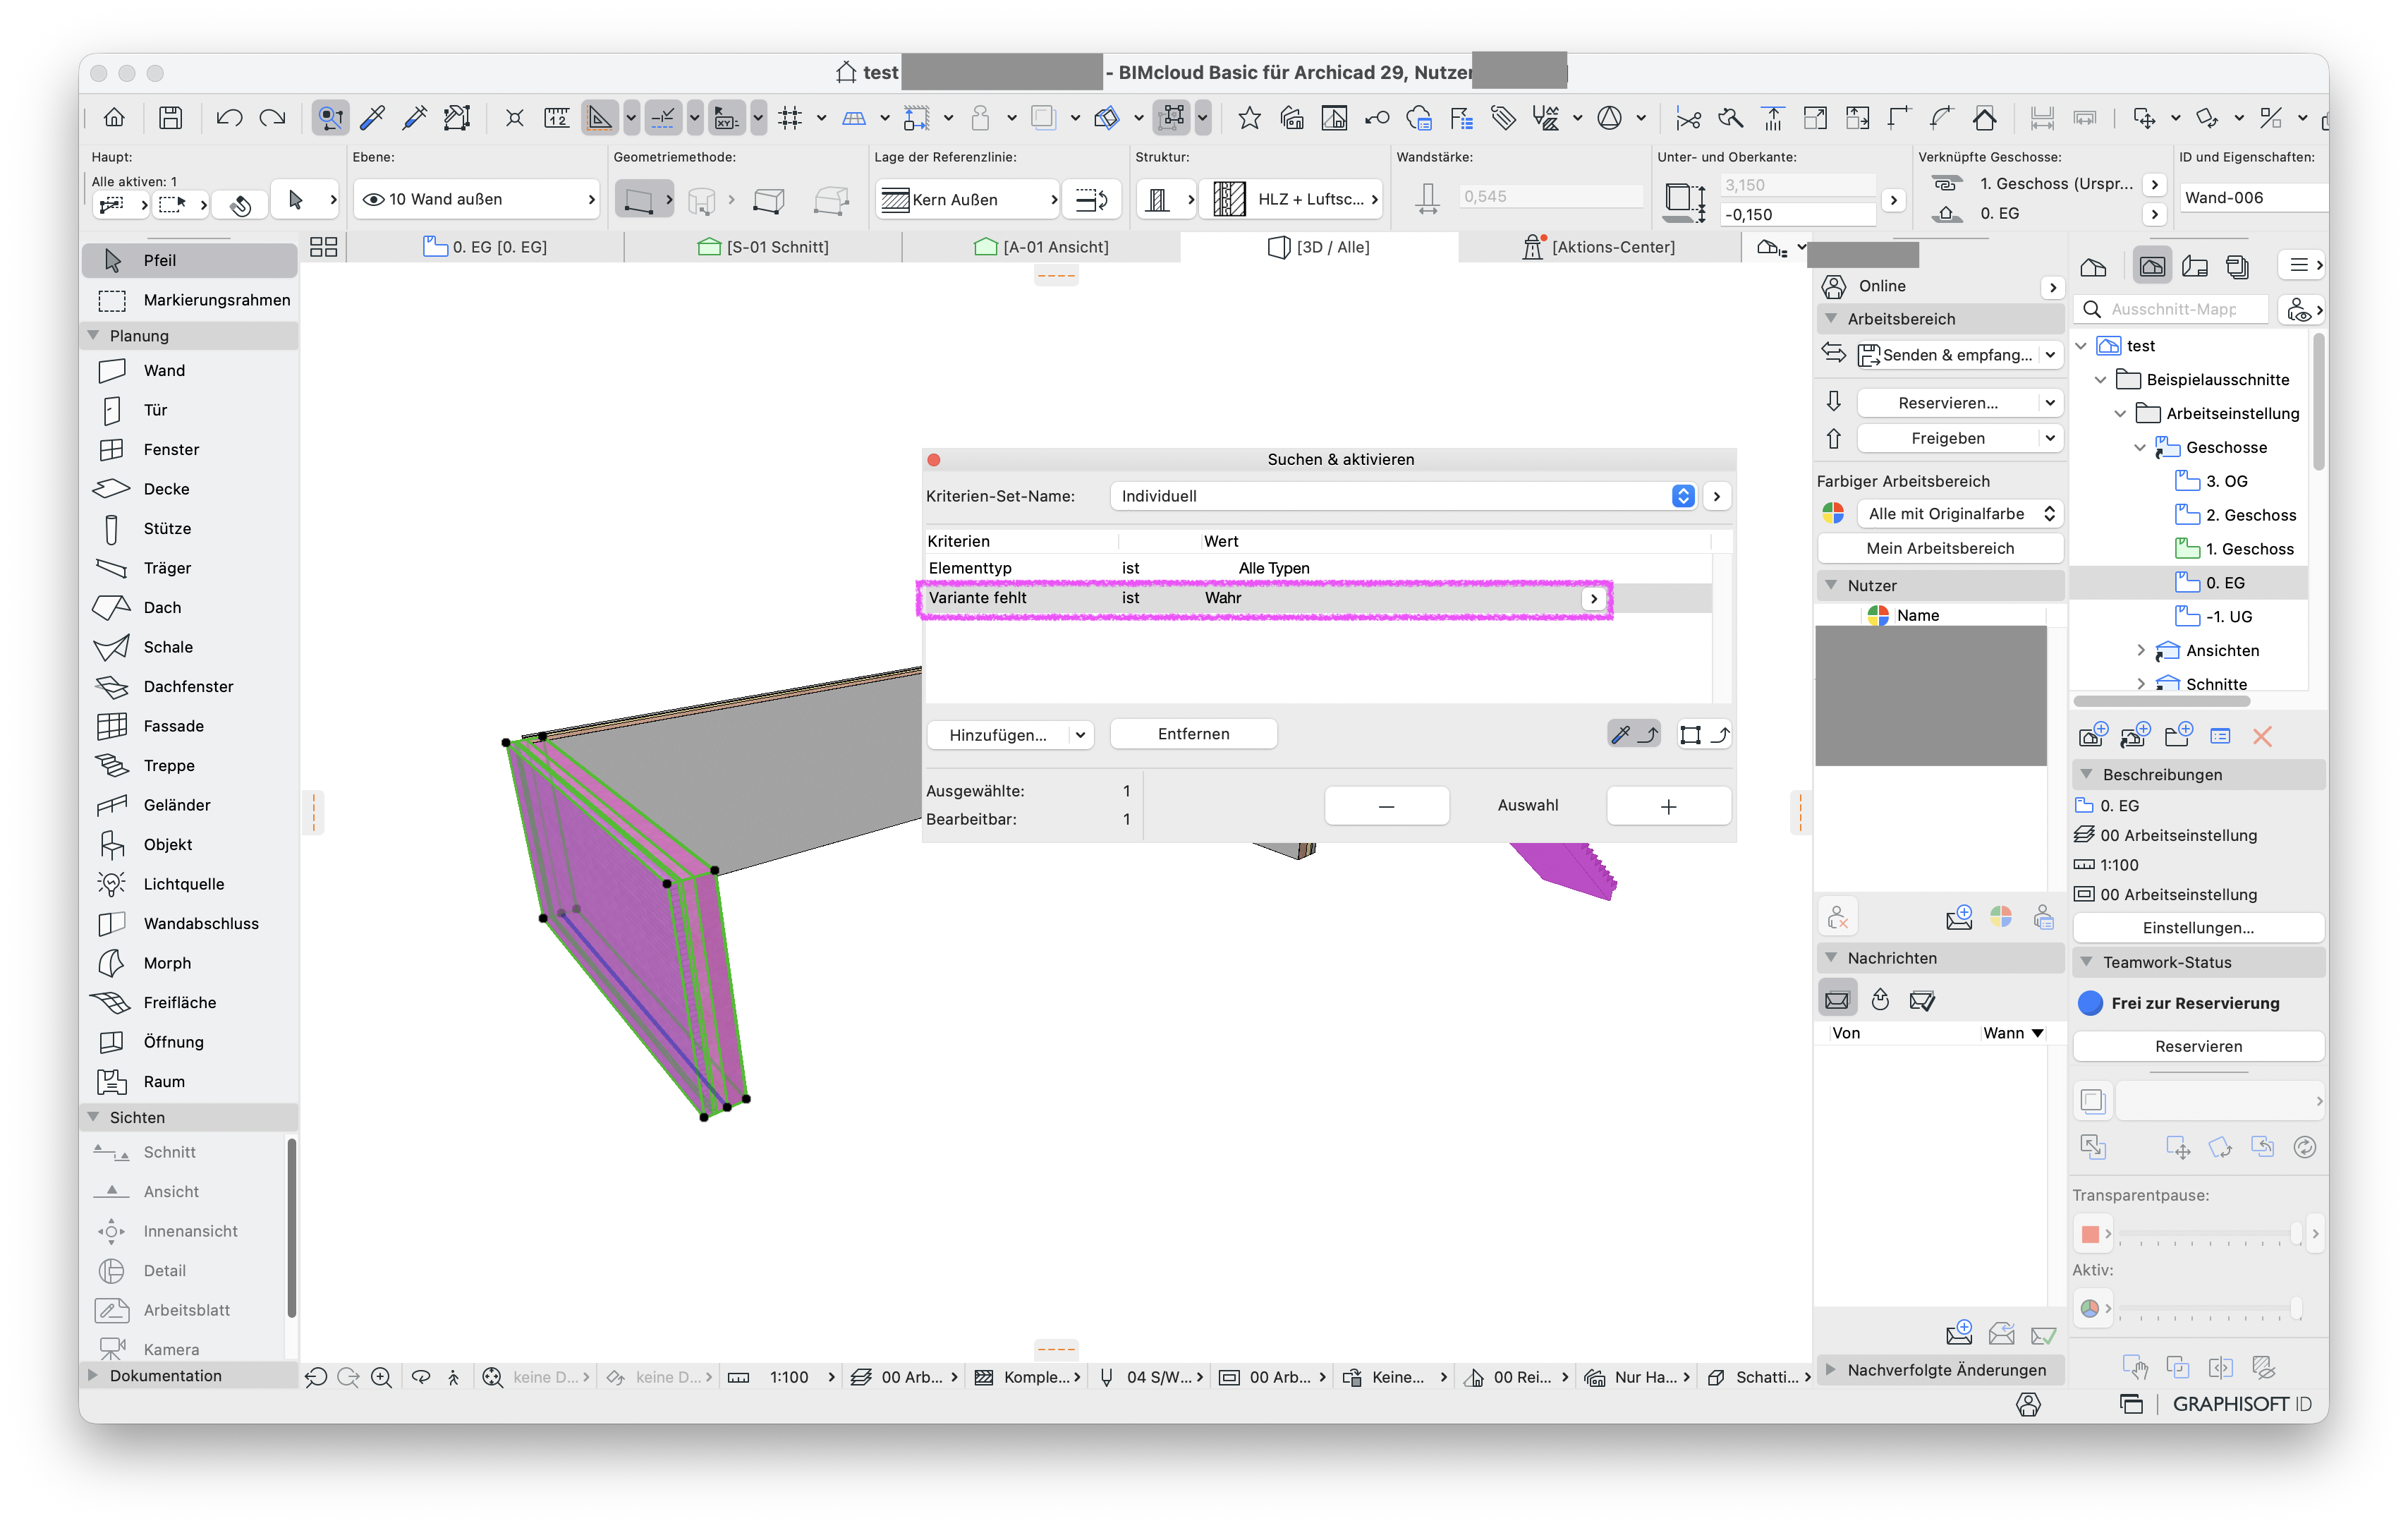Switch to S-01 Schnitt tab
Image resolution: width=2408 pixels, height=1528 pixels.
(x=763, y=247)
